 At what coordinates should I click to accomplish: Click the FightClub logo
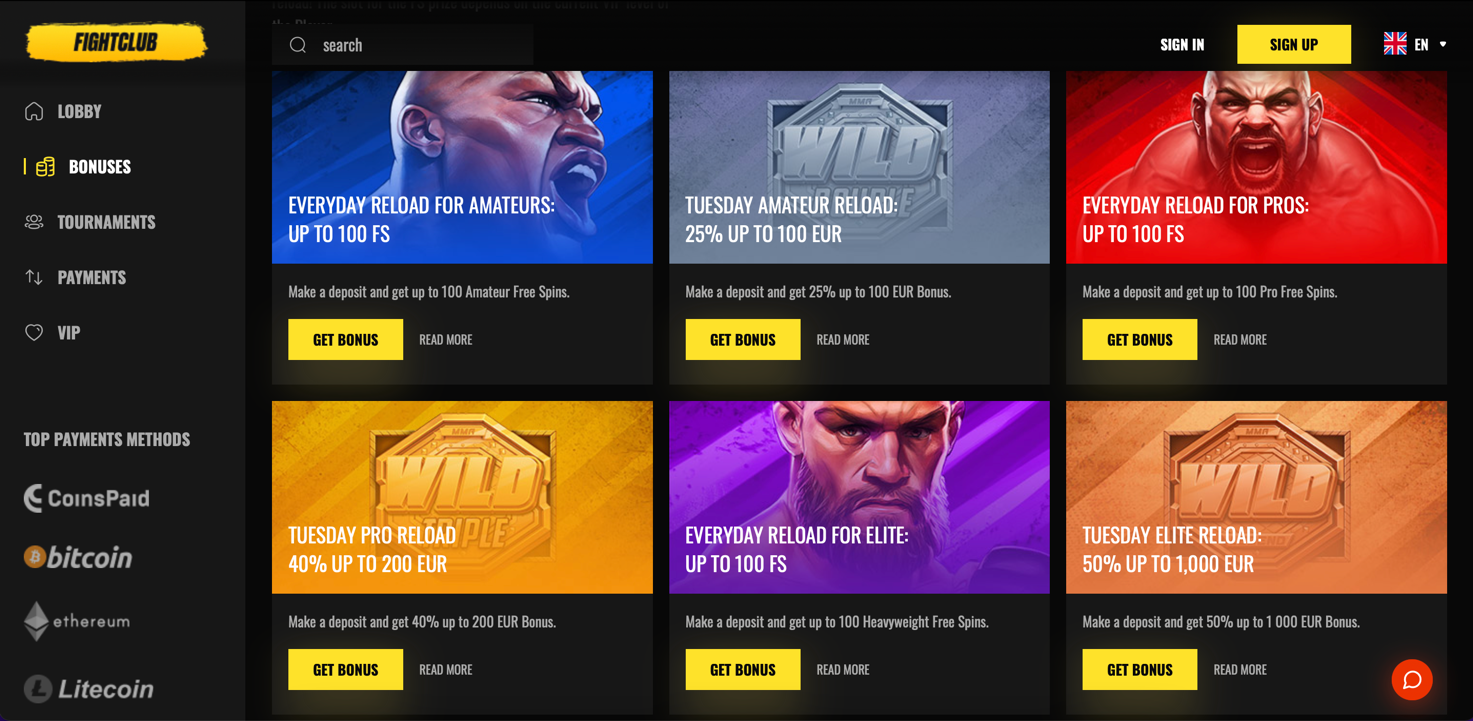(116, 43)
